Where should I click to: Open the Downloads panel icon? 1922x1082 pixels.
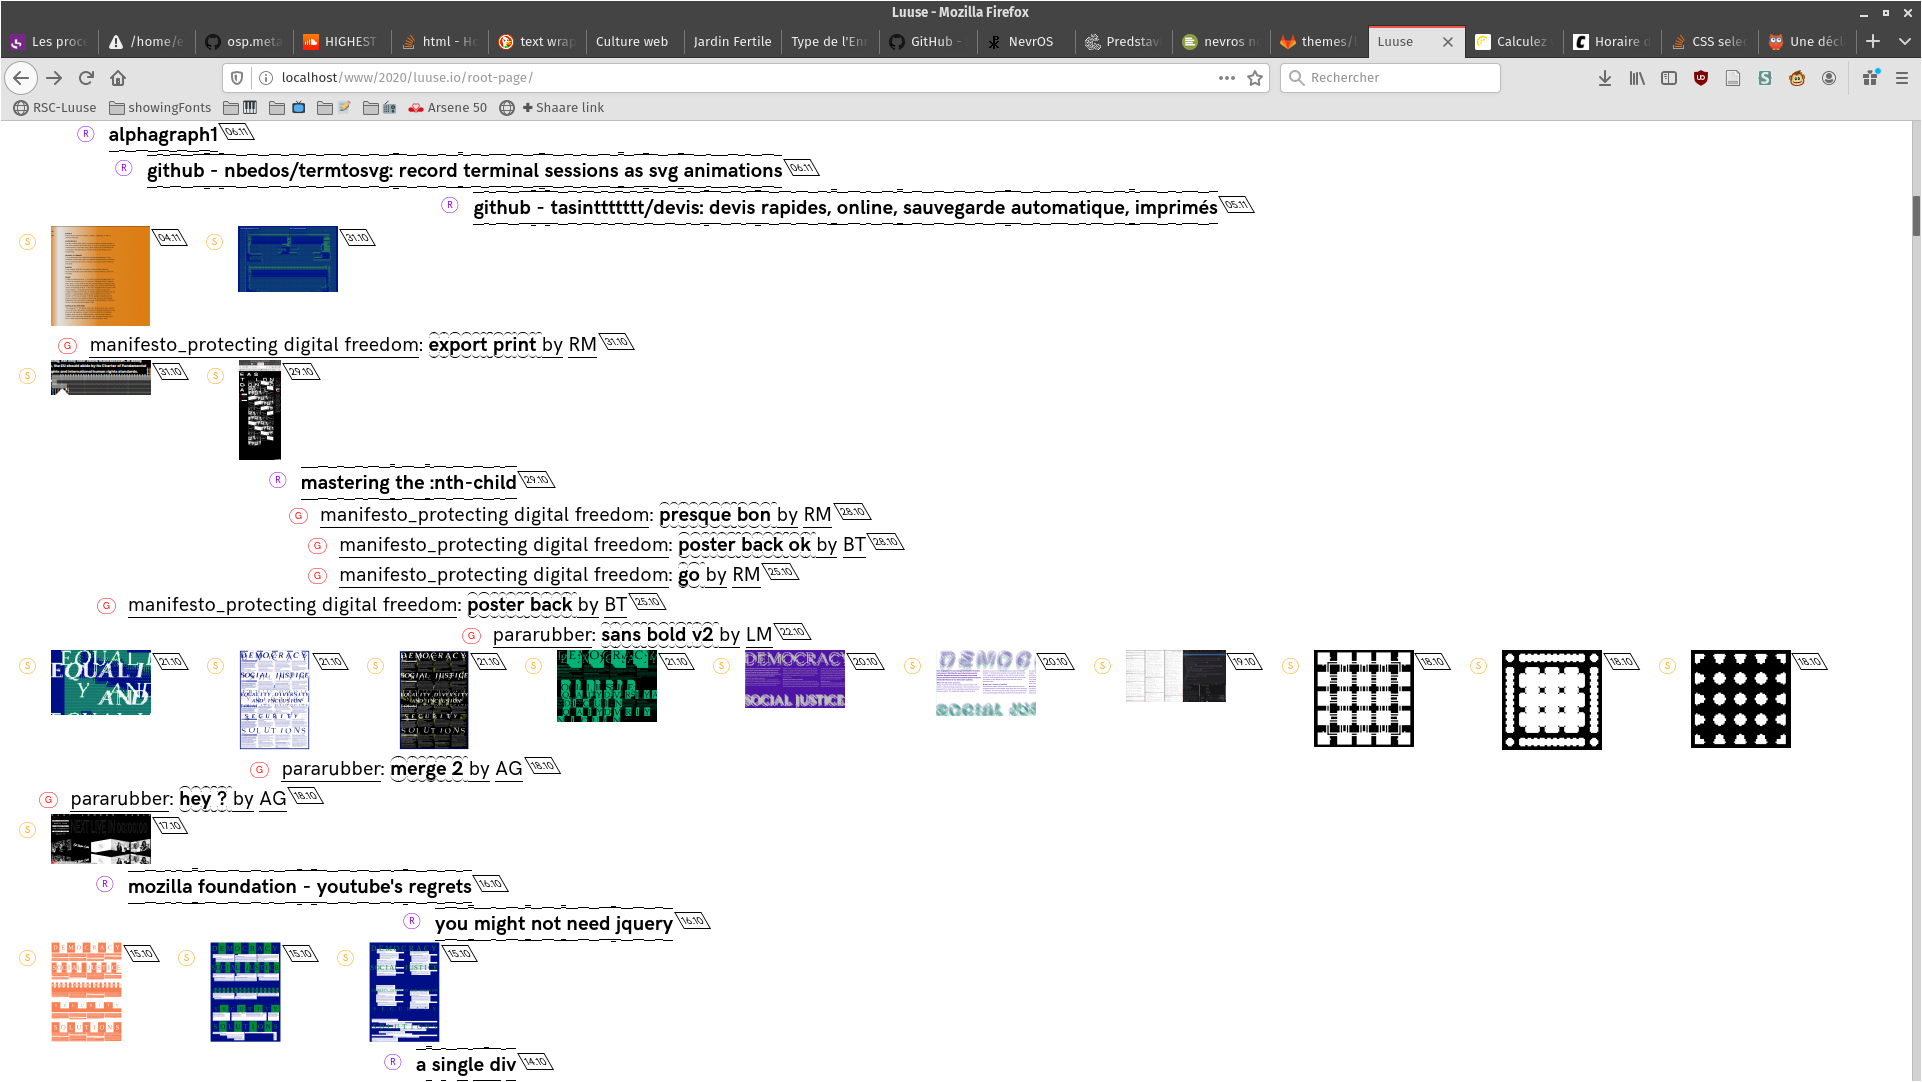[x=1604, y=78]
